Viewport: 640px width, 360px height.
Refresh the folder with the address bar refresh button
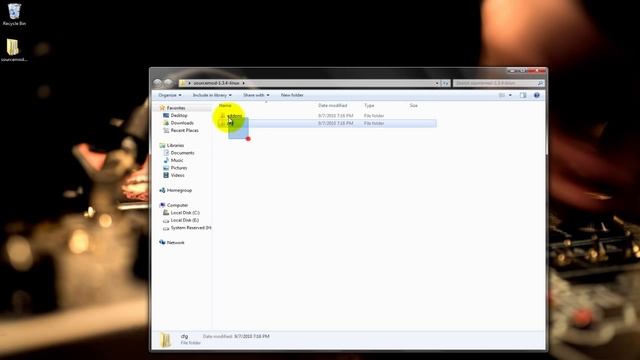pos(445,83)
